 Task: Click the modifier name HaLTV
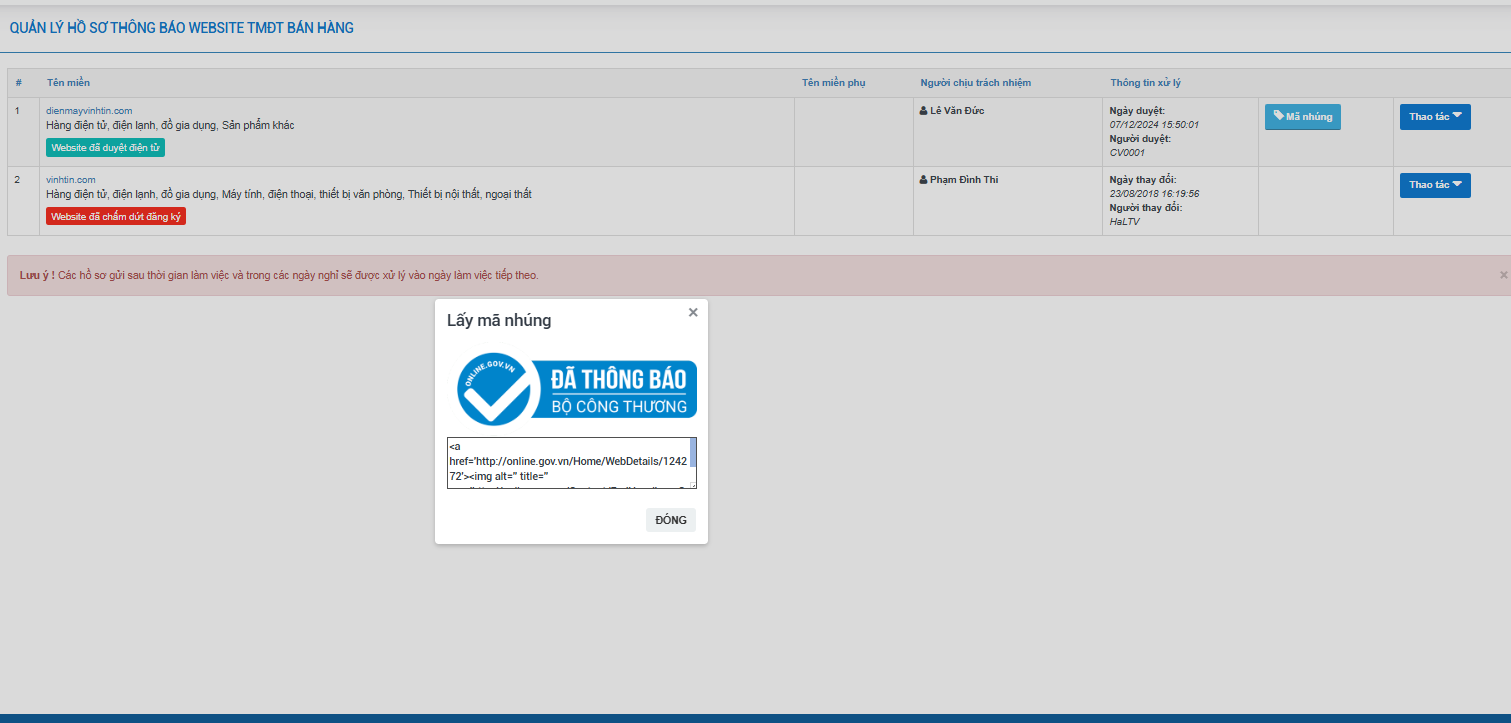pos(1124,222)
